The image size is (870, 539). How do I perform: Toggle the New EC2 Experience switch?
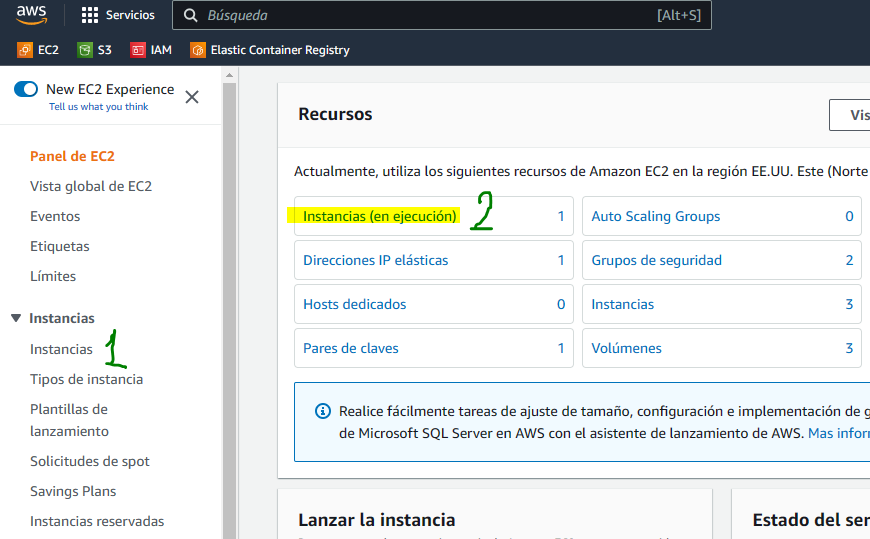26,89
